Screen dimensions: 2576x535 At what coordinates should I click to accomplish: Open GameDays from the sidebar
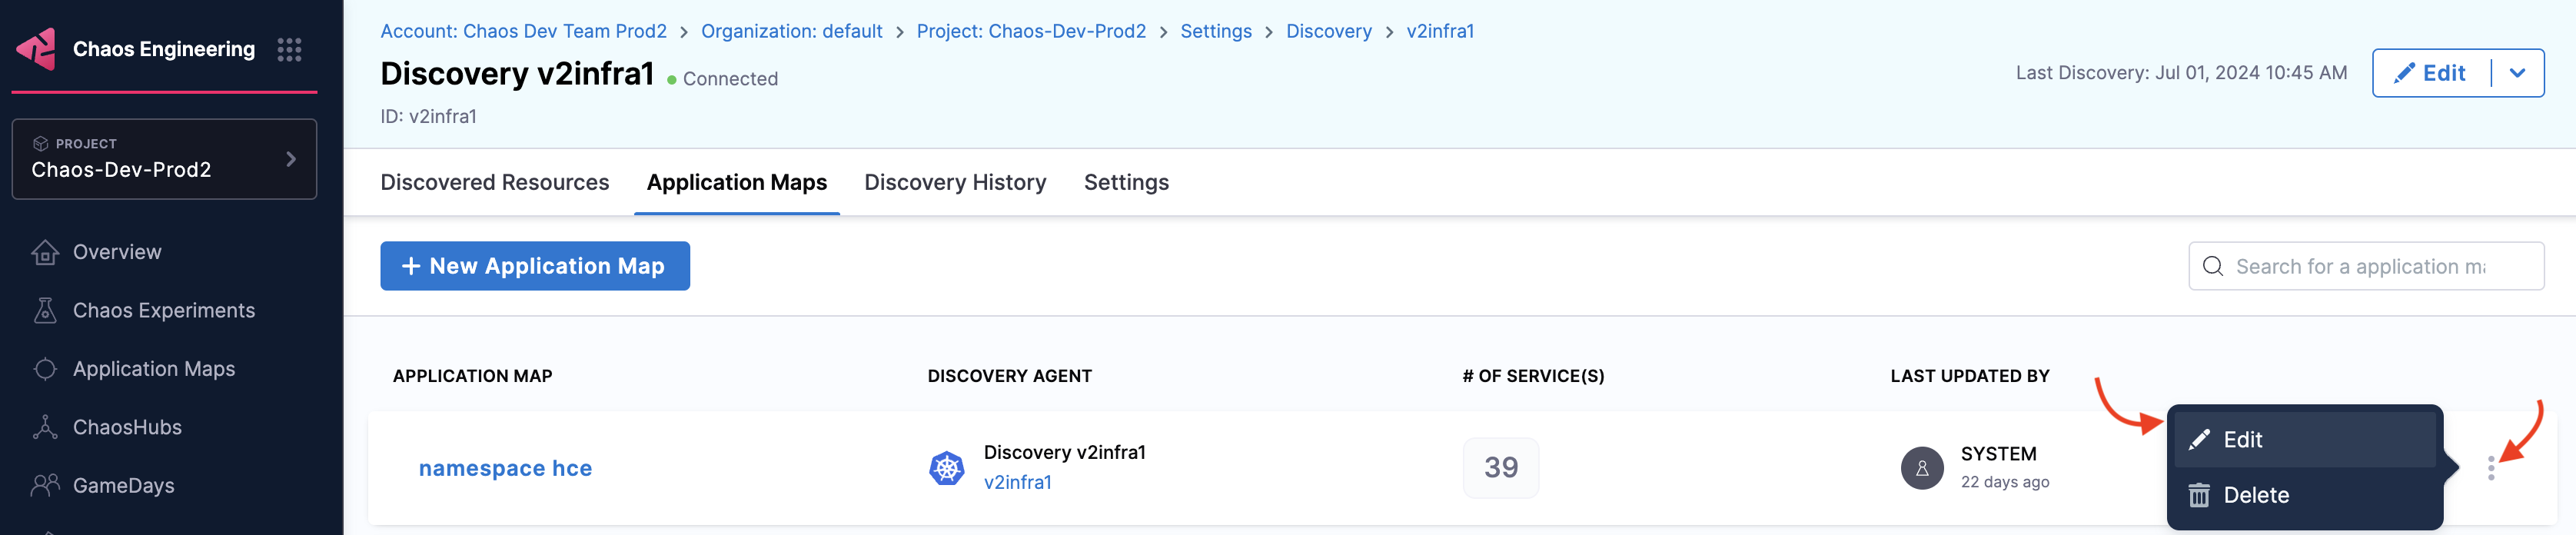(123, 486)
